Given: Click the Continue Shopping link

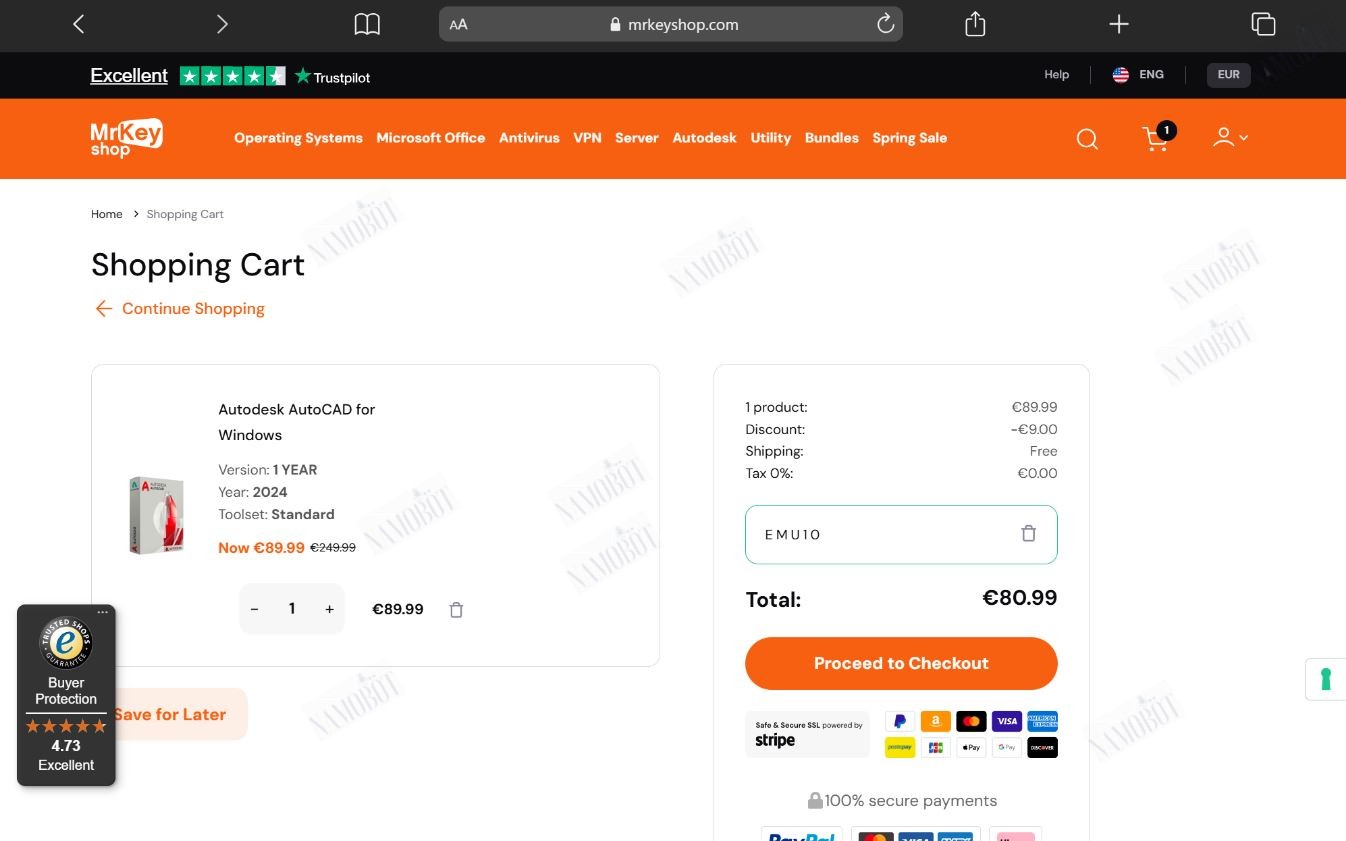Looking at the screenshot, I should pos(180,308).
